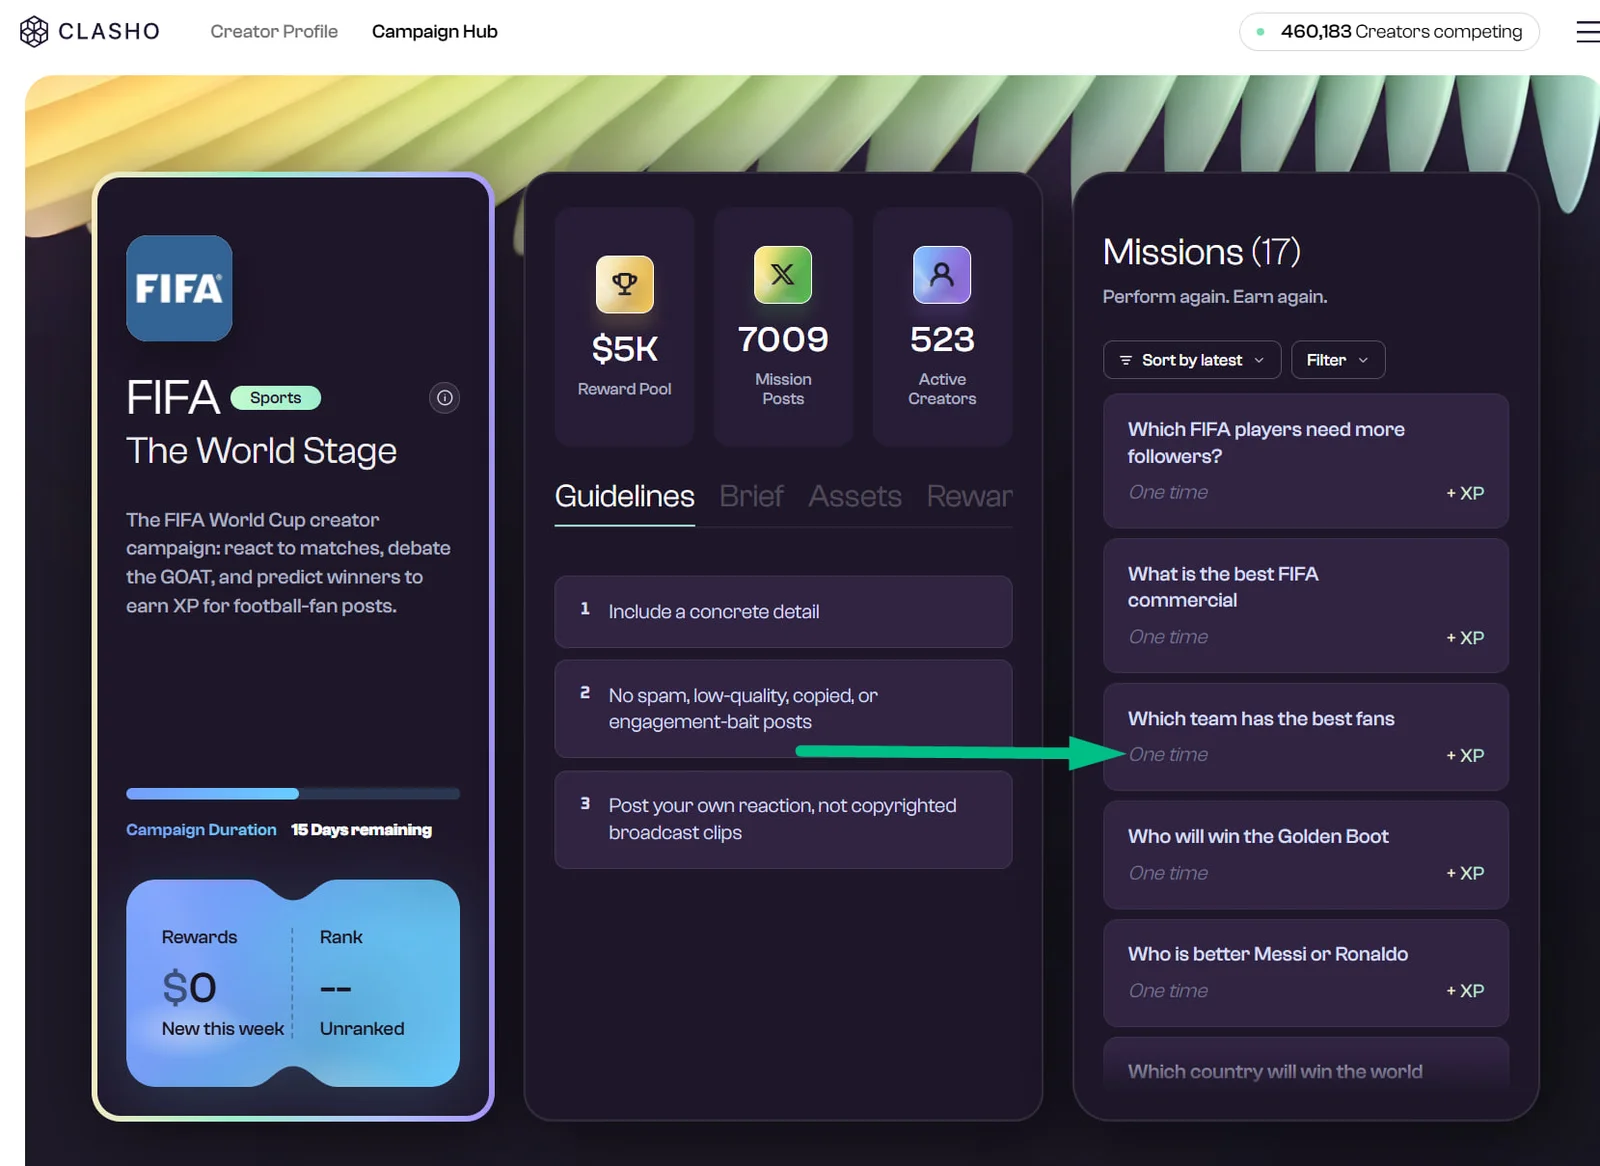Screen dimensions: 1600x1166
Task: Click the X Mission Posts icon
Action: (783, 274)
